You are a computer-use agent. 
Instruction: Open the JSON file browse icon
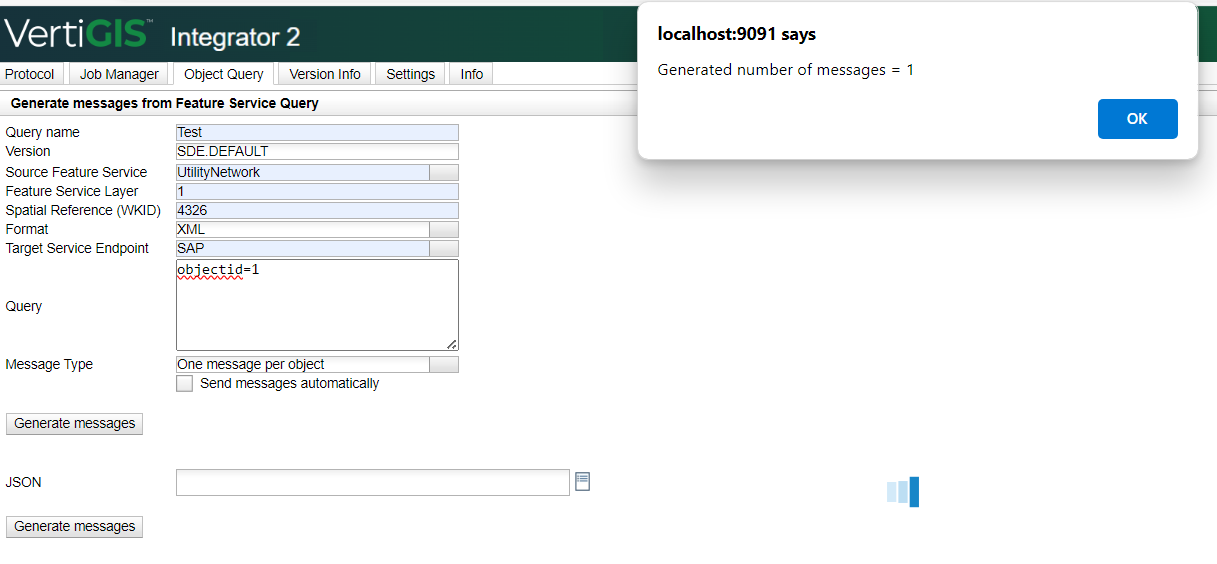[583, 482]
